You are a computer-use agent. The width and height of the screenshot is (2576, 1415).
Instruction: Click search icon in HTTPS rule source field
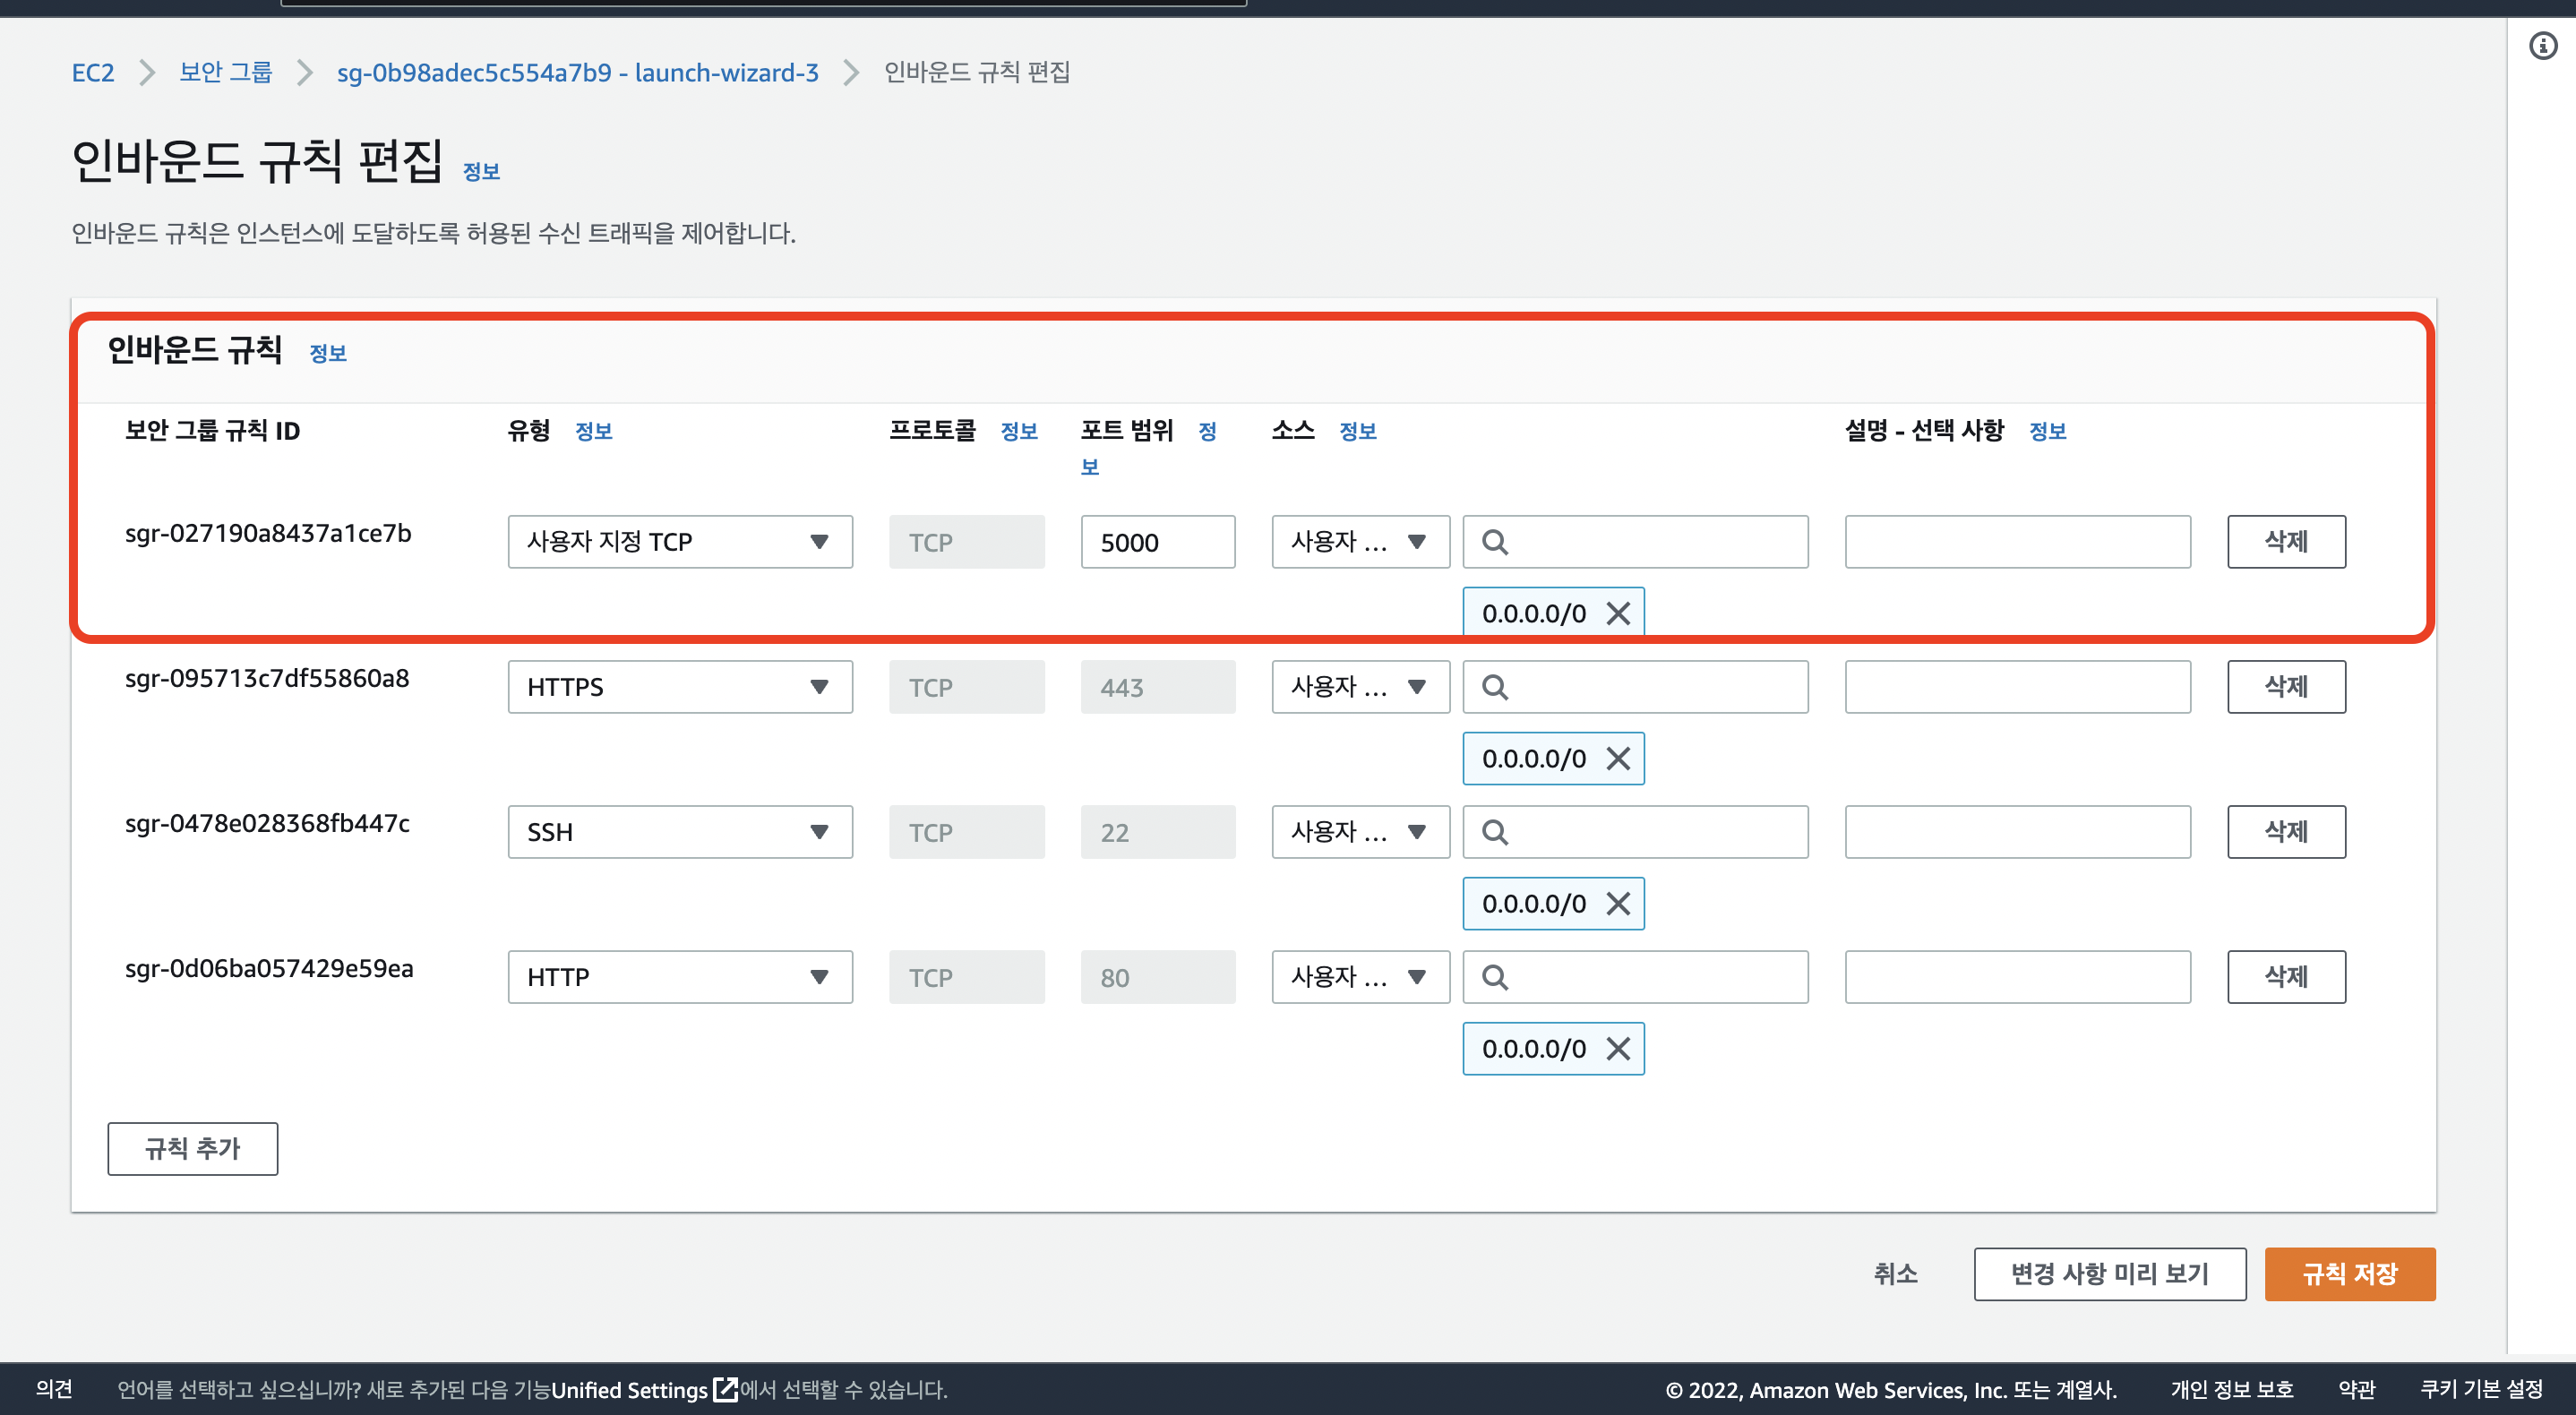click(1494, 687)
